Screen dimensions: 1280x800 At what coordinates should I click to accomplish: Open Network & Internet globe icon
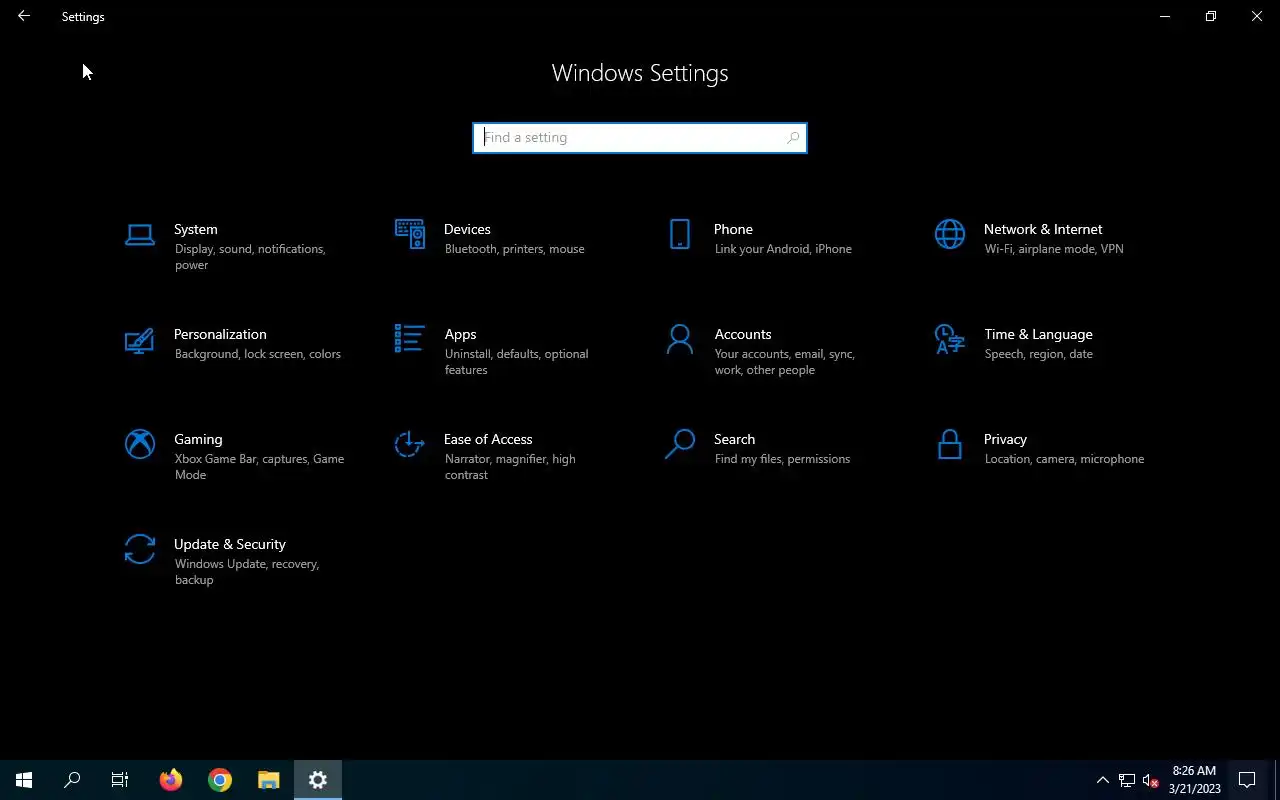pyautogui.click(x=950, y=234)
